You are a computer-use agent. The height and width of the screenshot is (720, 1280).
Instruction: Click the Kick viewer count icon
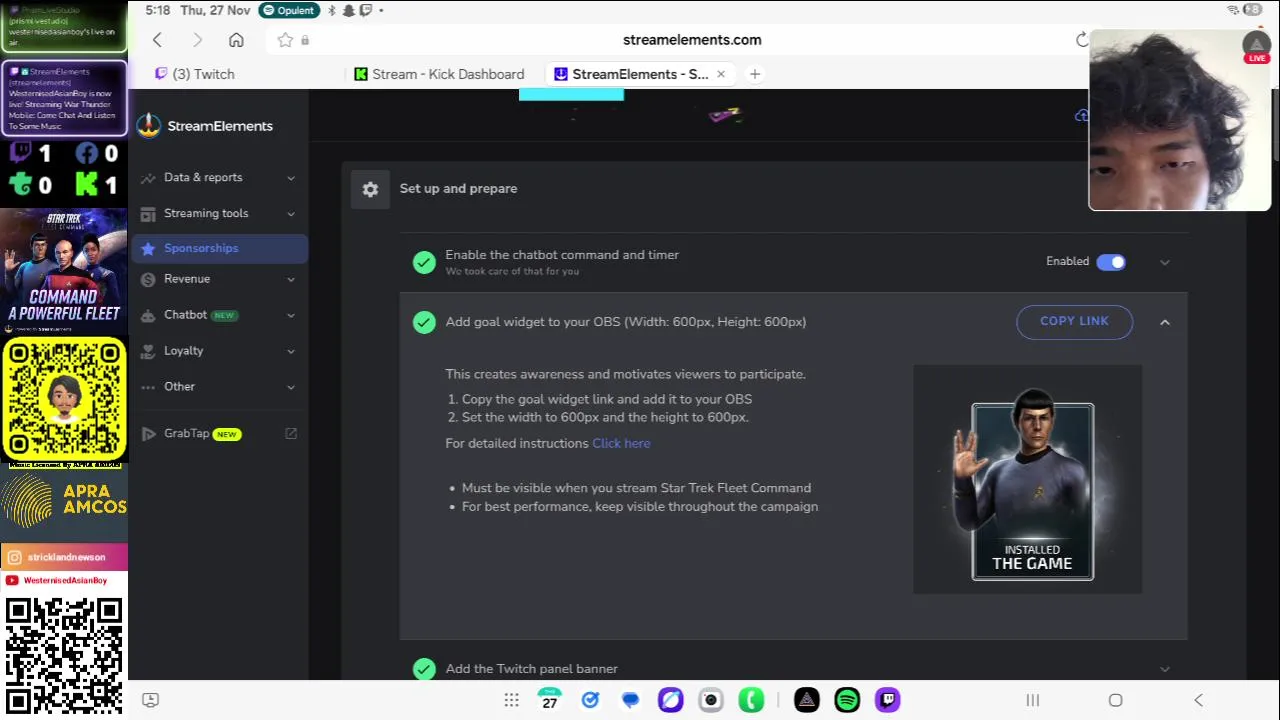[x=86, y=185]
